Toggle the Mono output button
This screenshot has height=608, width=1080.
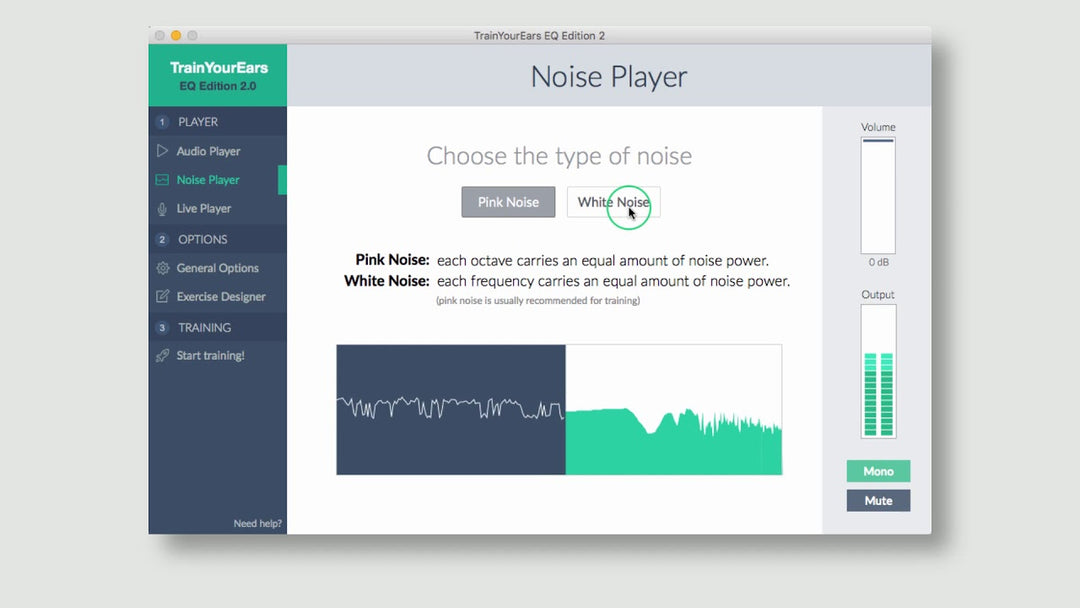coord(878,471)
